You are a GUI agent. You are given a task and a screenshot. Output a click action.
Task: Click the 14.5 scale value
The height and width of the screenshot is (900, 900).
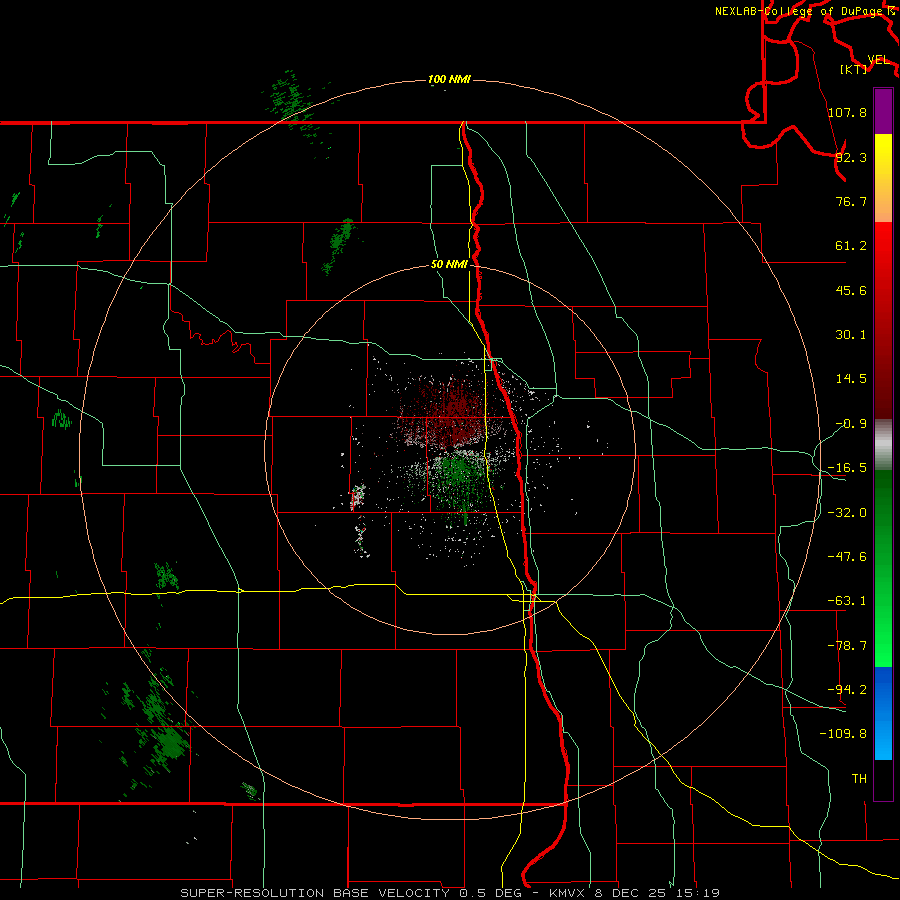tap(851, 379)
